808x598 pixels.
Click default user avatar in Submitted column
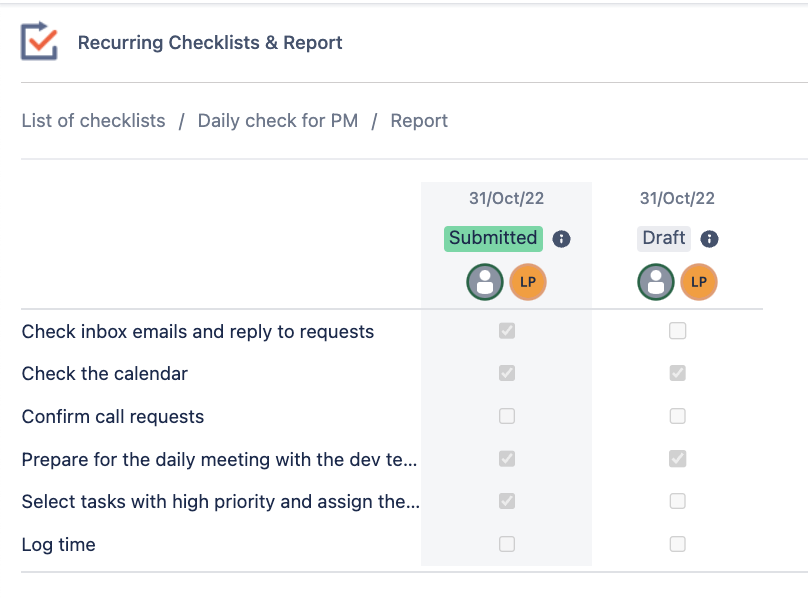tap(485, 283)
